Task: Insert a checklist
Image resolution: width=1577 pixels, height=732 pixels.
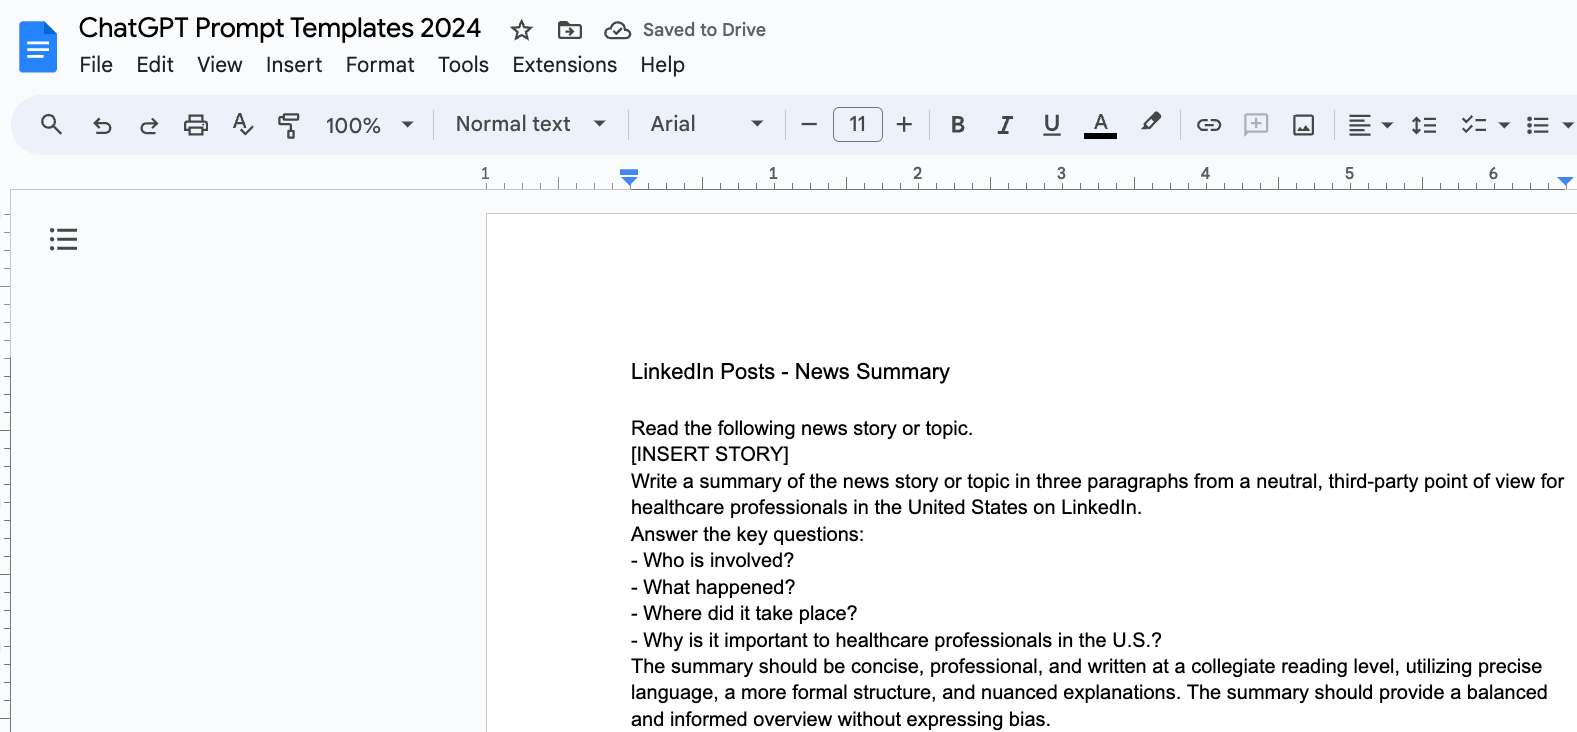Action: click(1473, 125)
